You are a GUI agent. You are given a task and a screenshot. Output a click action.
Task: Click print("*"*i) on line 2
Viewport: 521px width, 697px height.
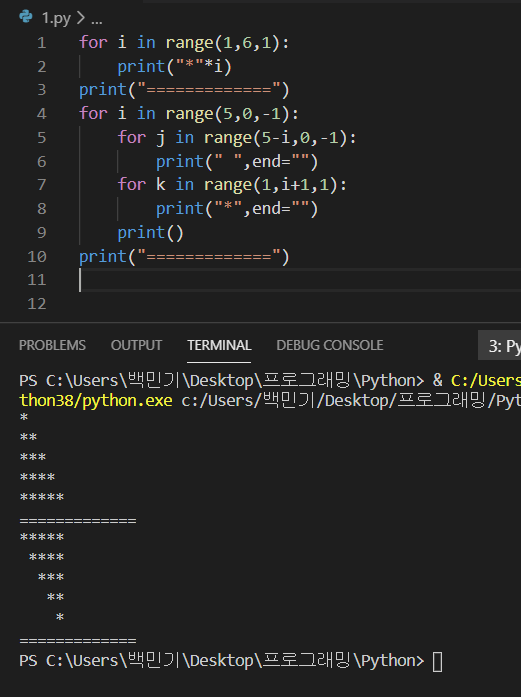tap(174, 67)
